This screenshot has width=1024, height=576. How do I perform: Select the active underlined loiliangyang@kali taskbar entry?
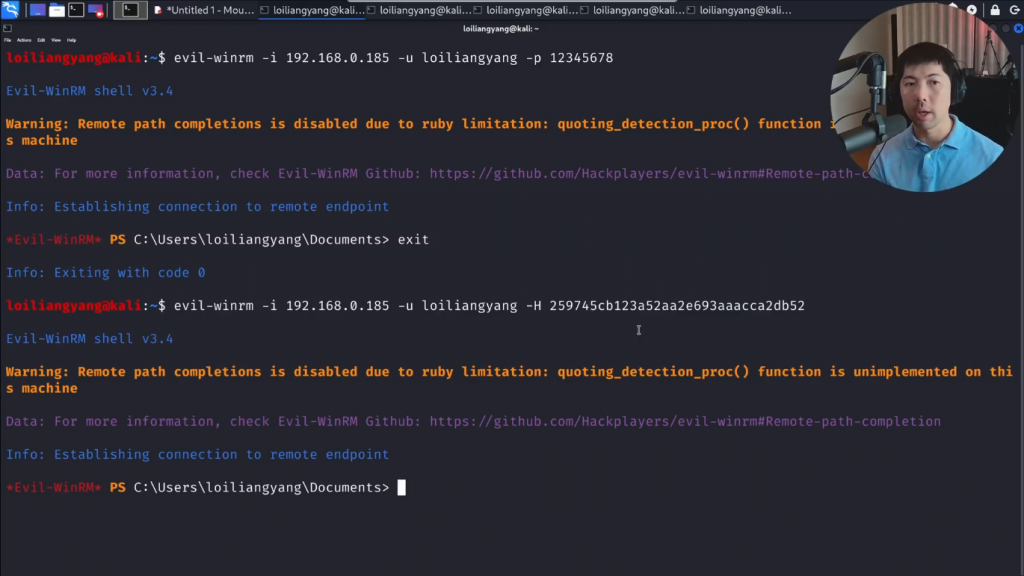click(x=312, y=10)
